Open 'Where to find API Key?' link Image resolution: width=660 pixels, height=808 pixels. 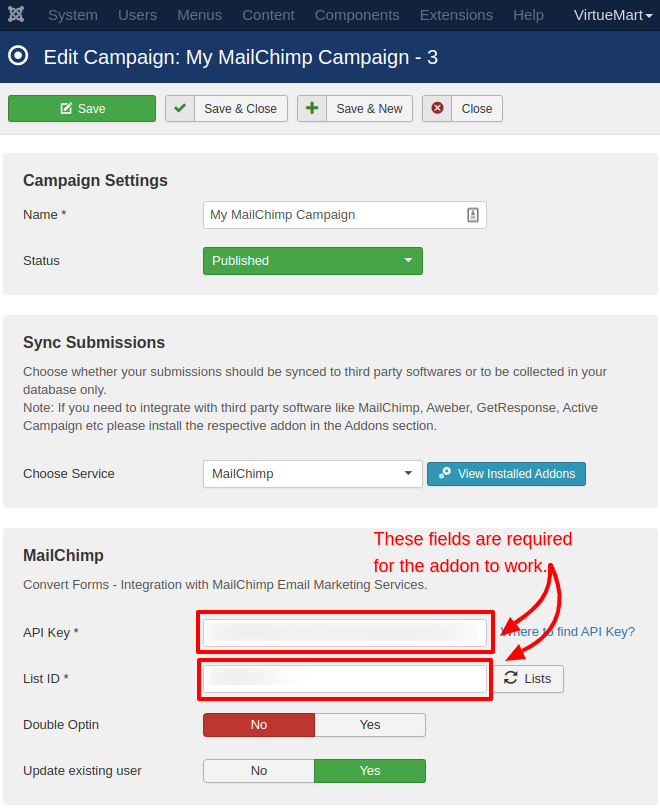point(568,632)
